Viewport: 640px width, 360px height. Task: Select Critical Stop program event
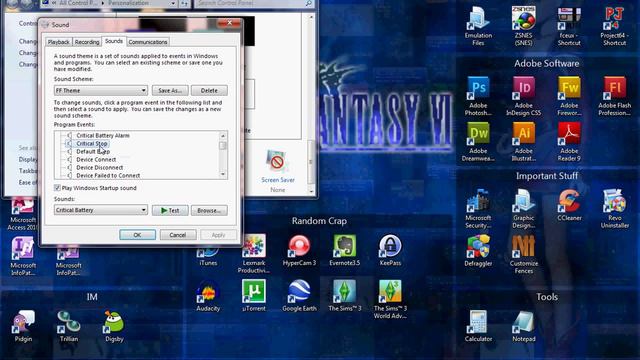tap(91, 143)
